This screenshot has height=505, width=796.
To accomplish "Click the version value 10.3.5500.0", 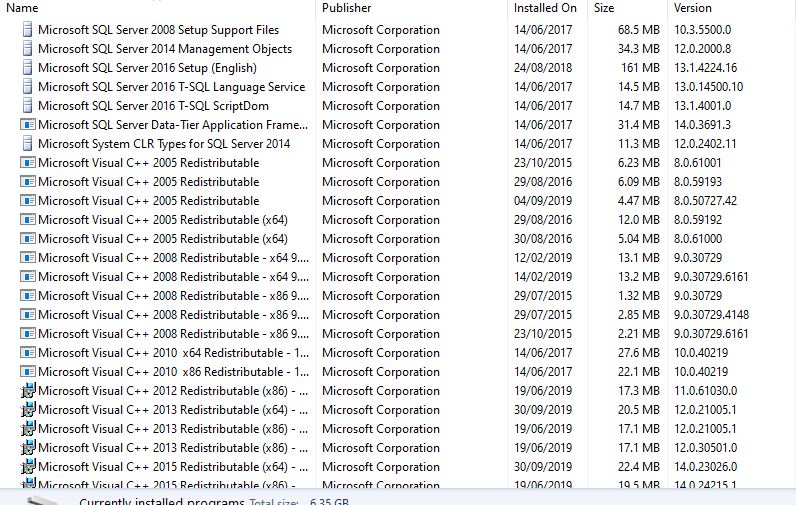I will tap(703, 30).
